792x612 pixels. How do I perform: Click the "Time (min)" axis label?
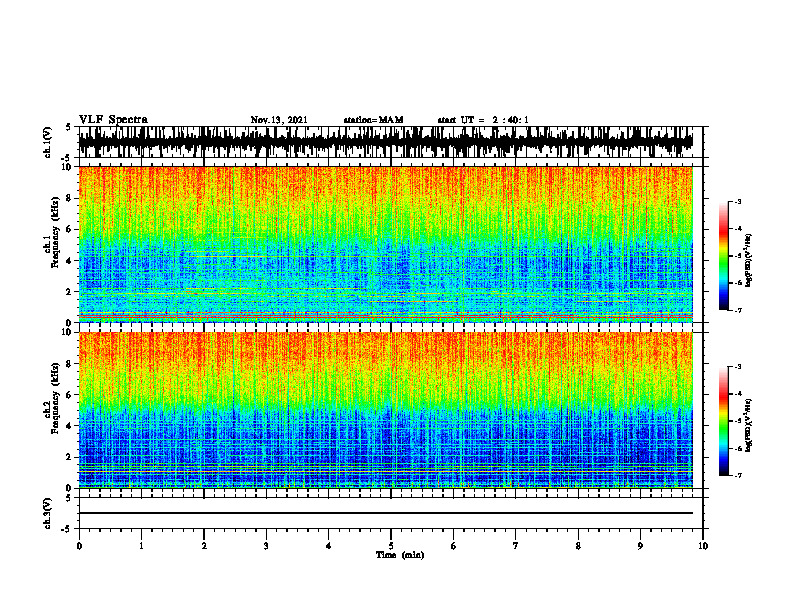coord(400,555)
